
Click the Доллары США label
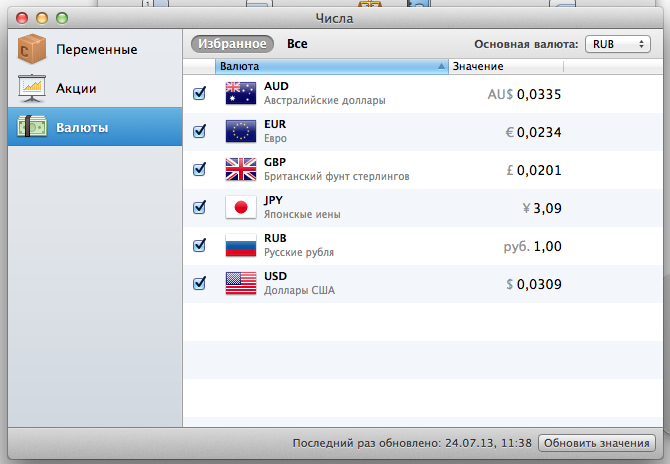[299, 291]
